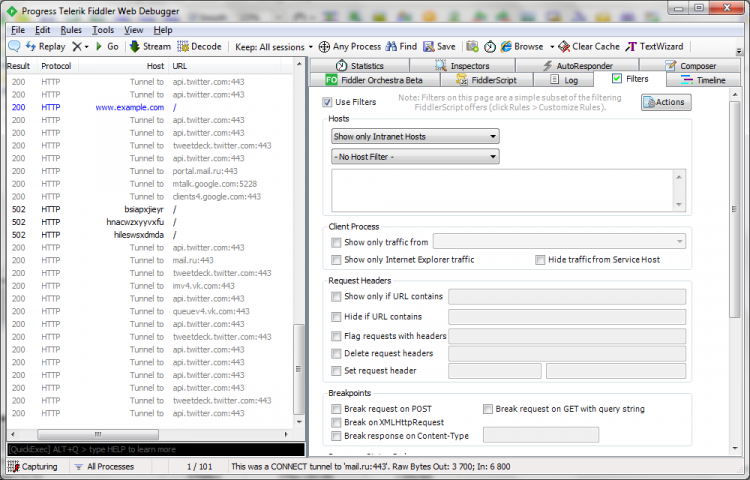Click the QuickExec command box
This screenshot has height=480, width=750.
pyautogui.click(x=155, y=449)
